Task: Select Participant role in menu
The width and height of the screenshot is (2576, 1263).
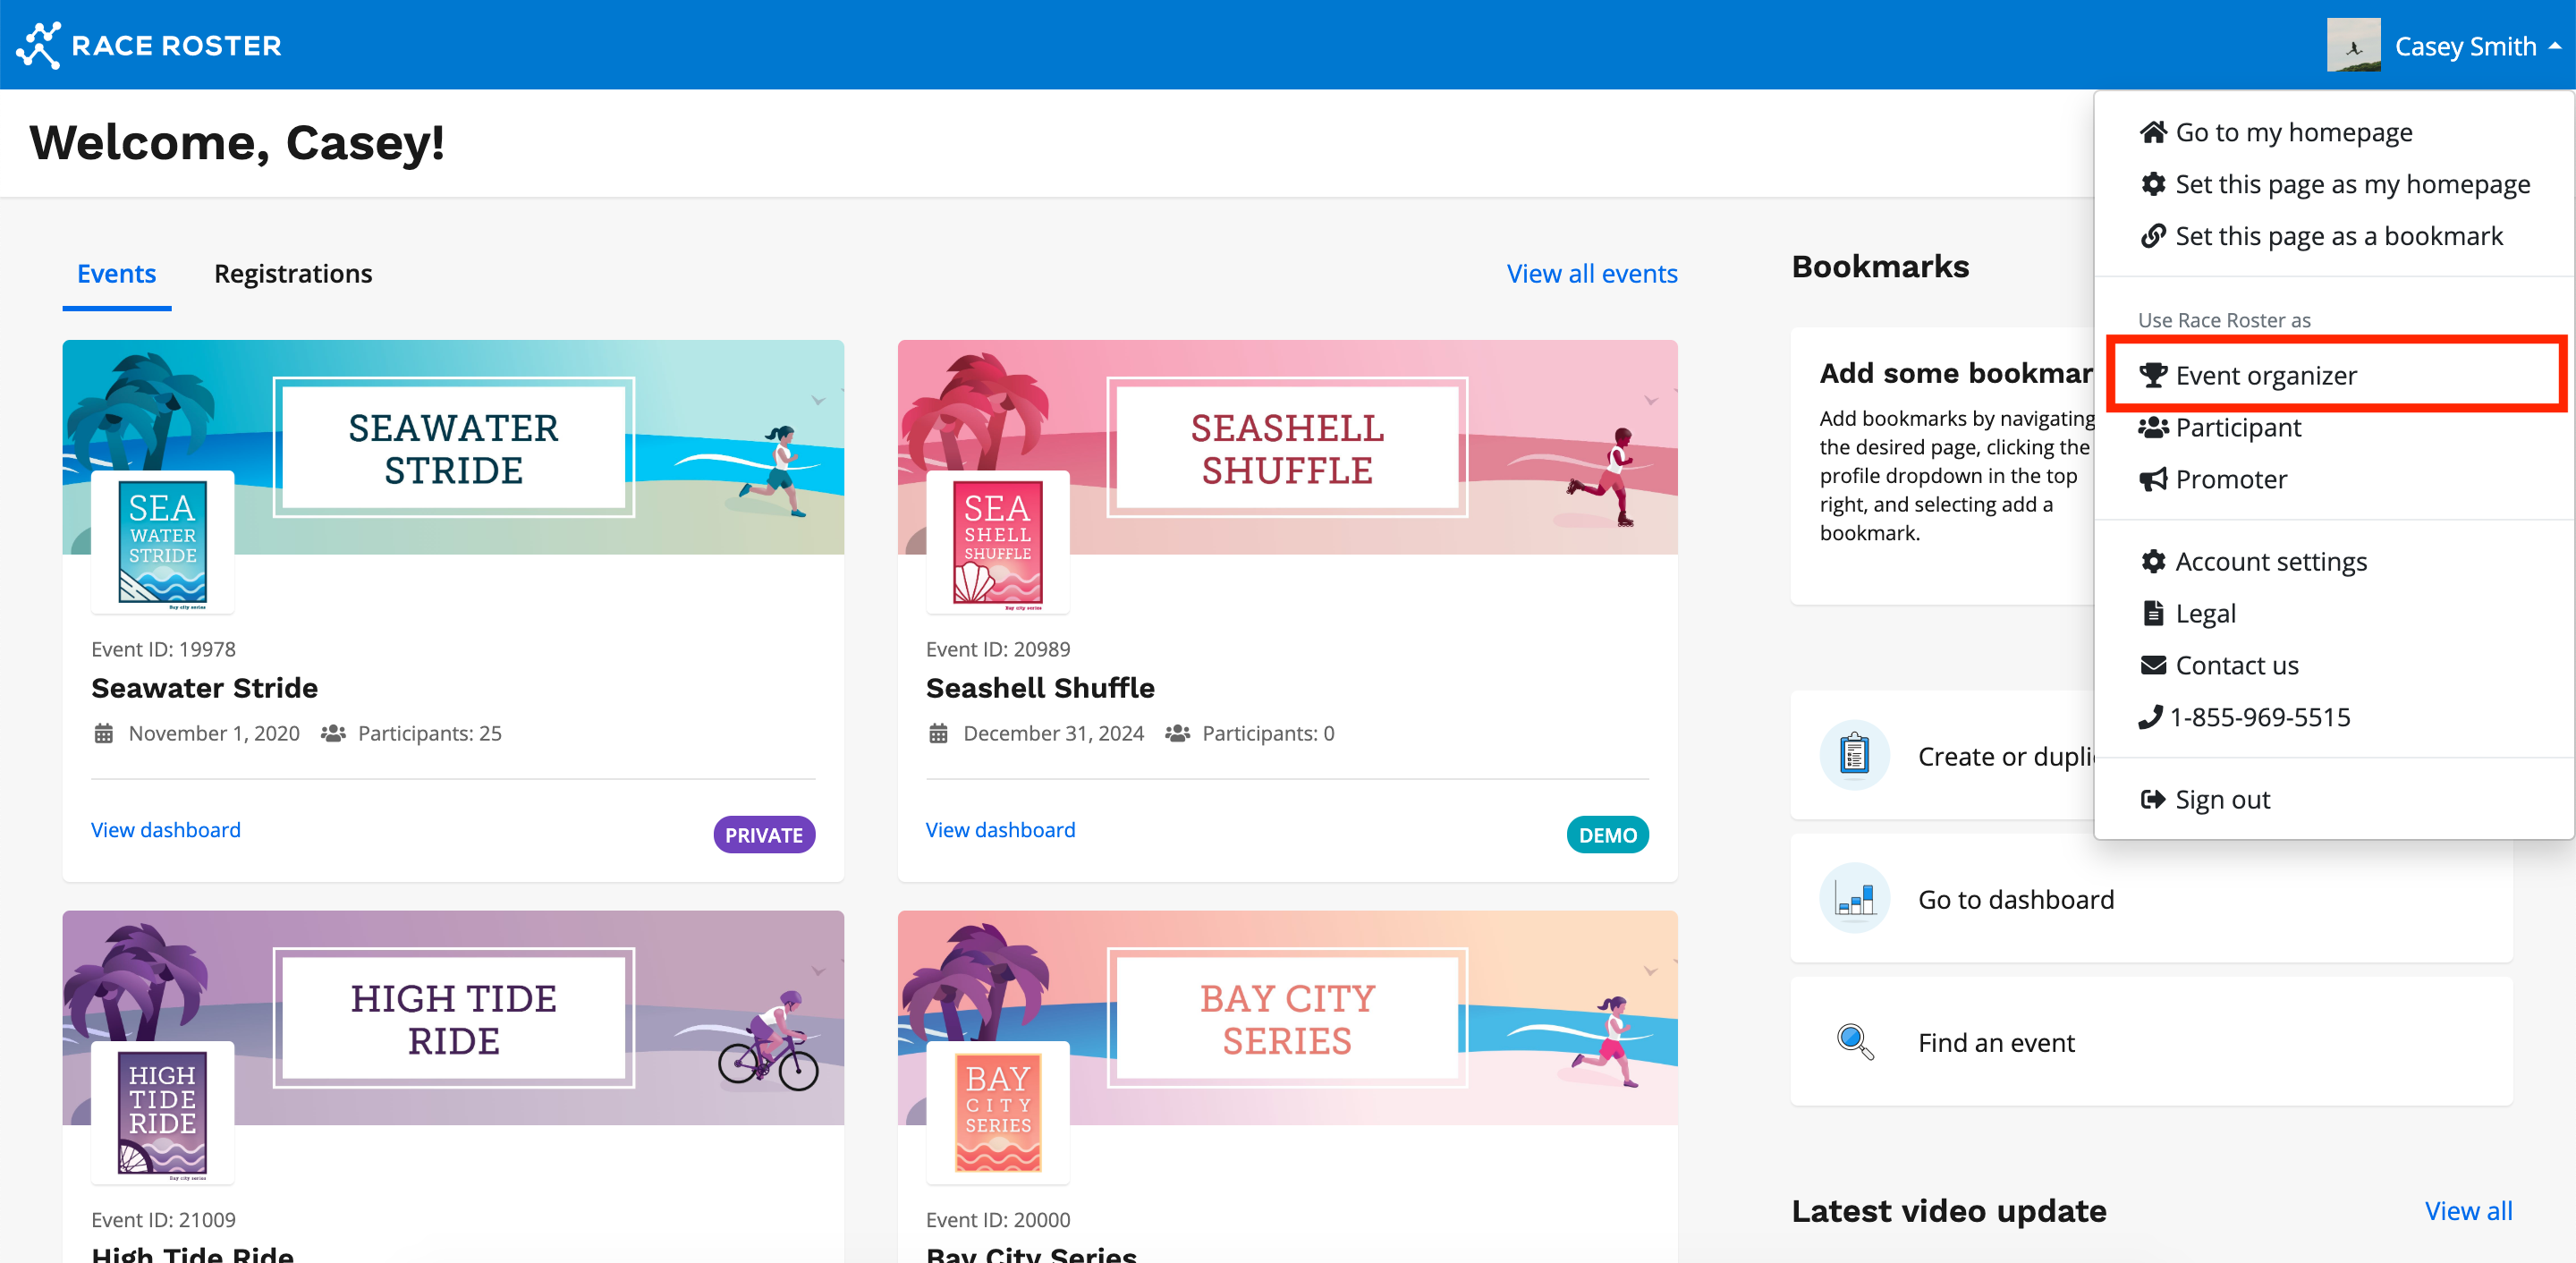Action: 2237,428
